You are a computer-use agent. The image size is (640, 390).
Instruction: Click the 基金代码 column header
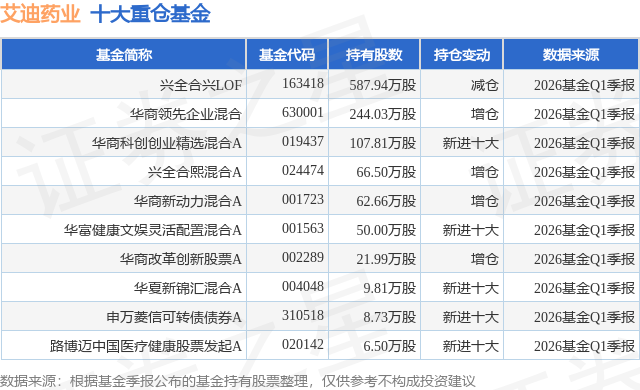[x=287, y=55]
